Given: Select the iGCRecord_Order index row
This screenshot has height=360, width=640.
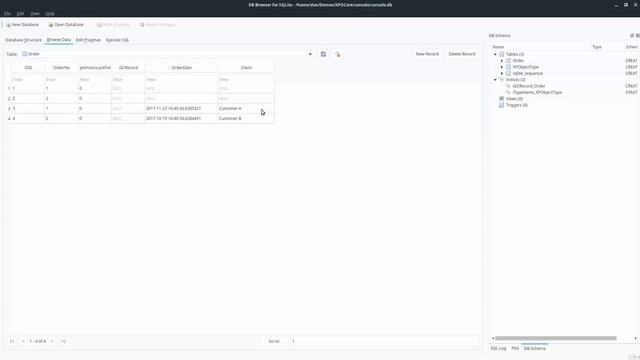Looking at the screenshot, I should pyautogui.click(x=529, y=86).
